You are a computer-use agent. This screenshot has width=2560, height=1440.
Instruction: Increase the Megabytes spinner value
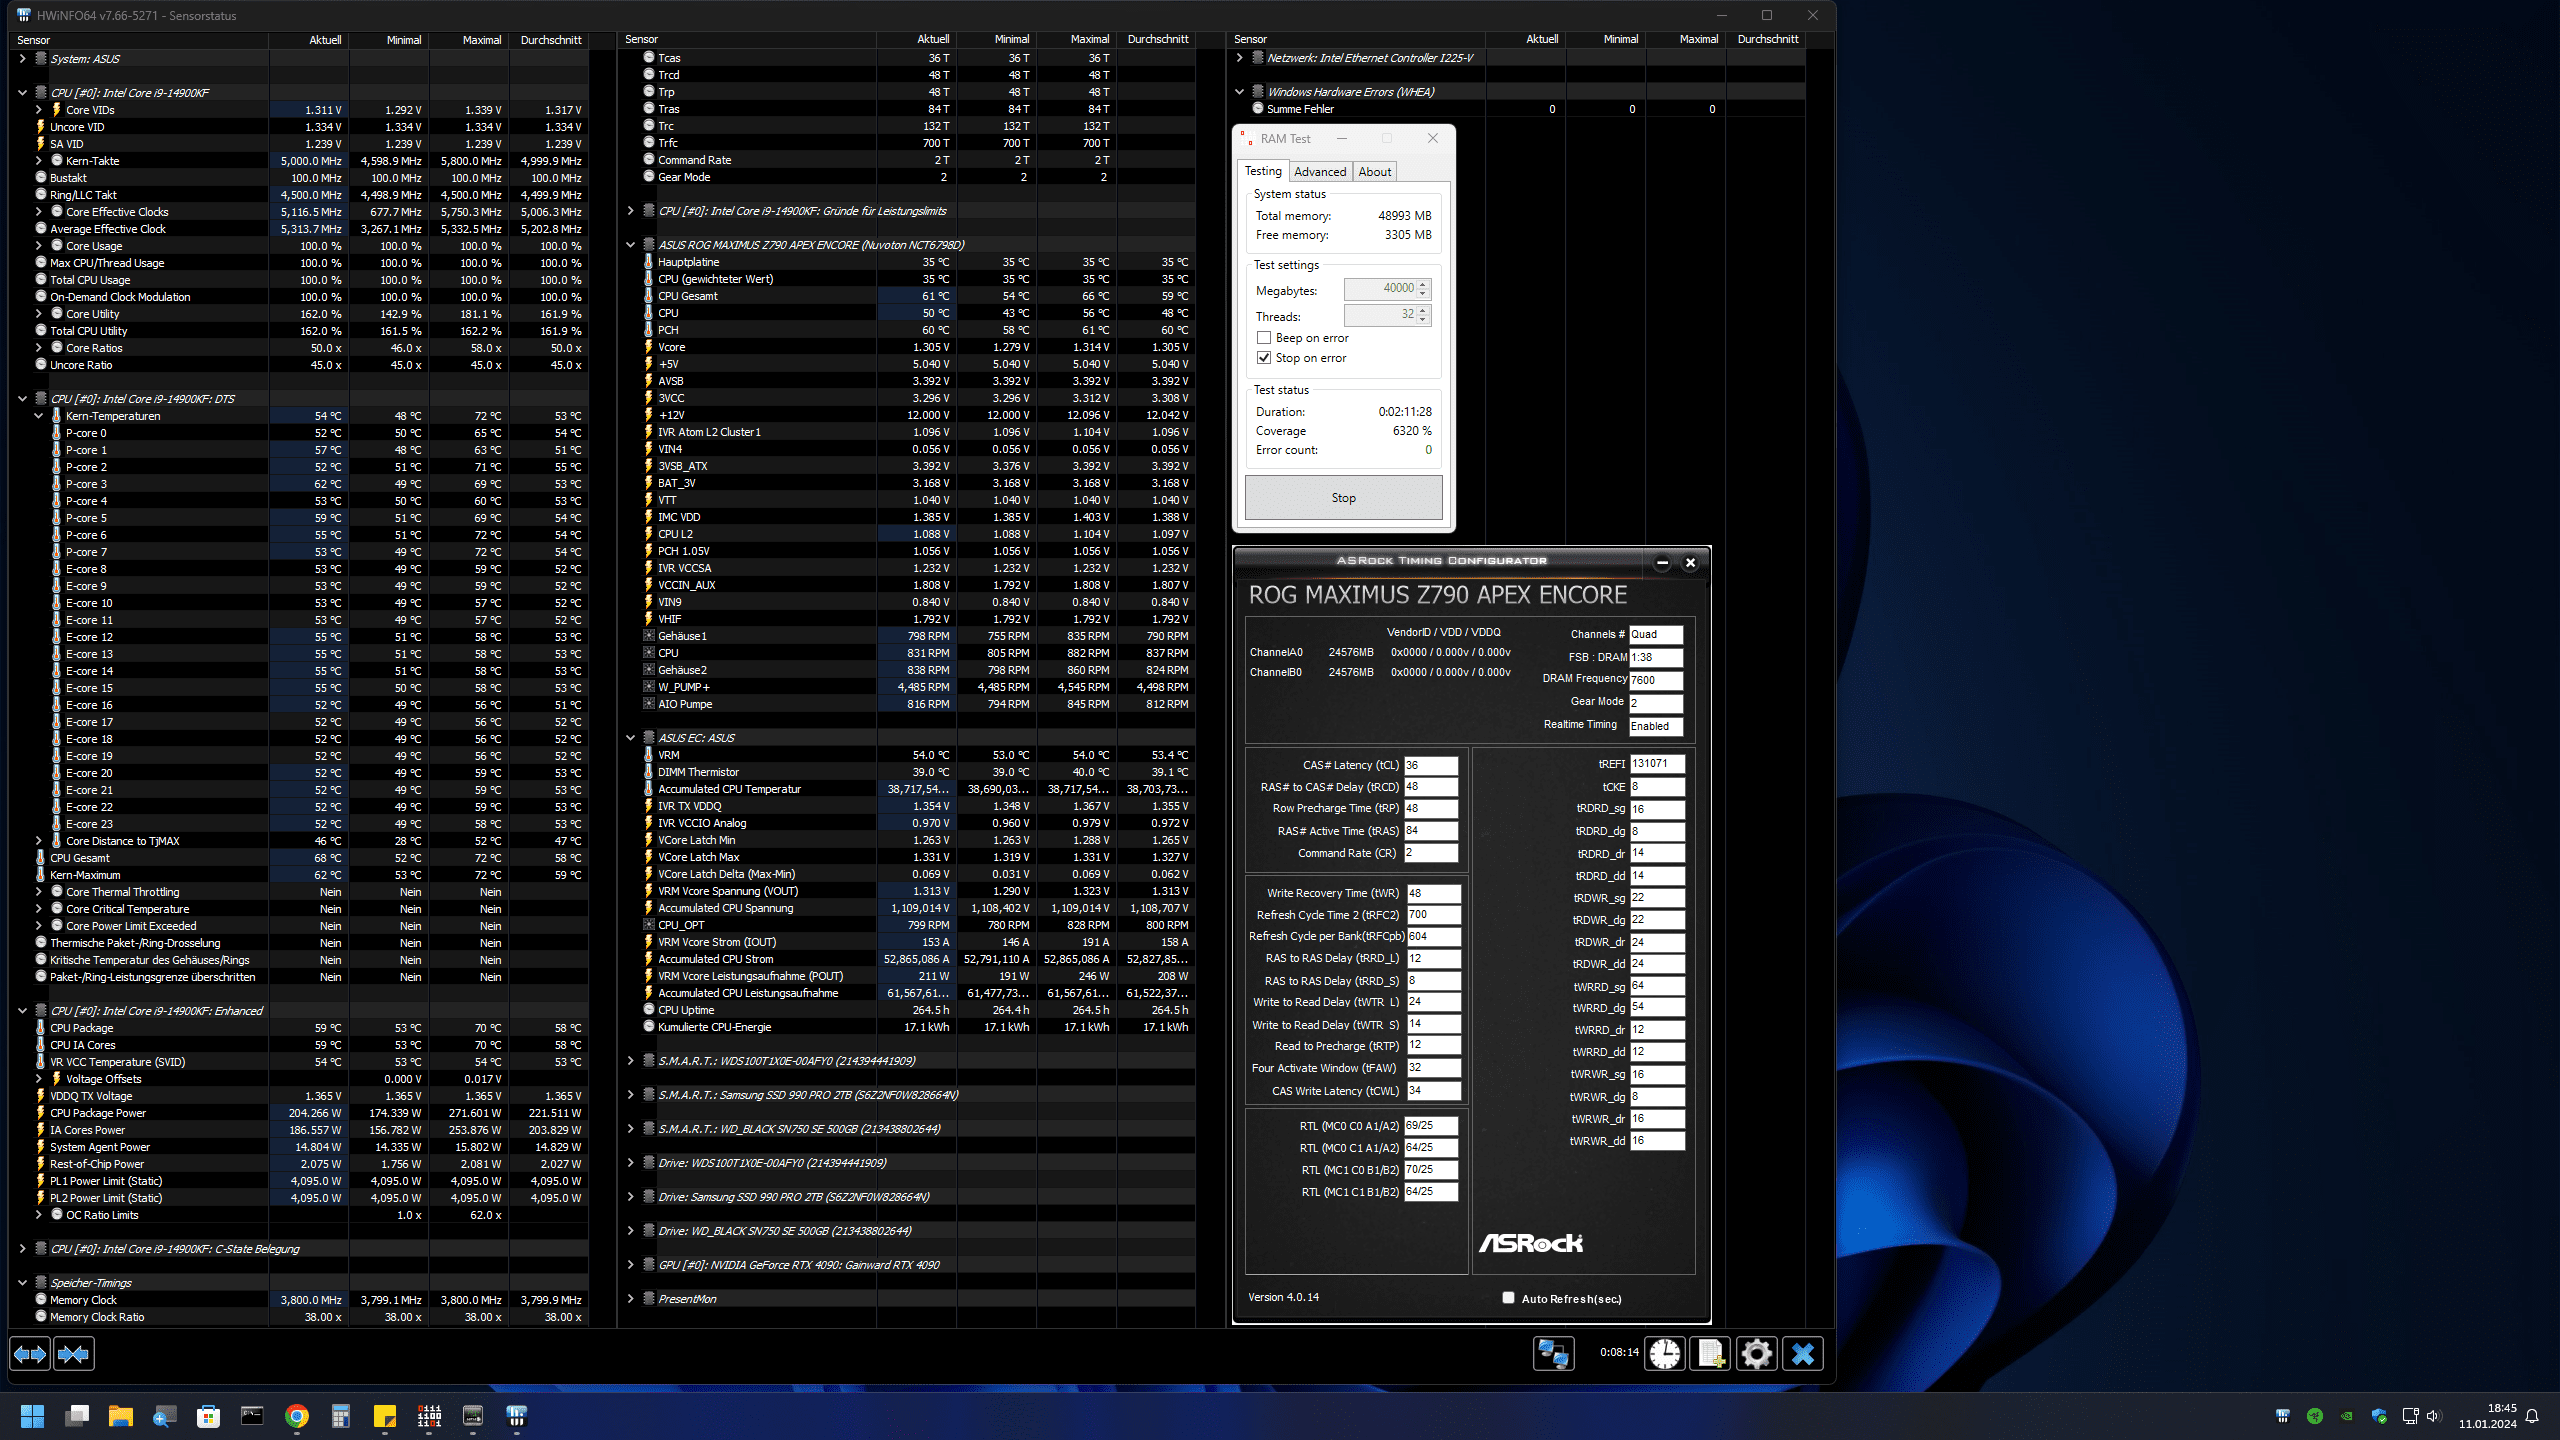[x=1423, y=284]
